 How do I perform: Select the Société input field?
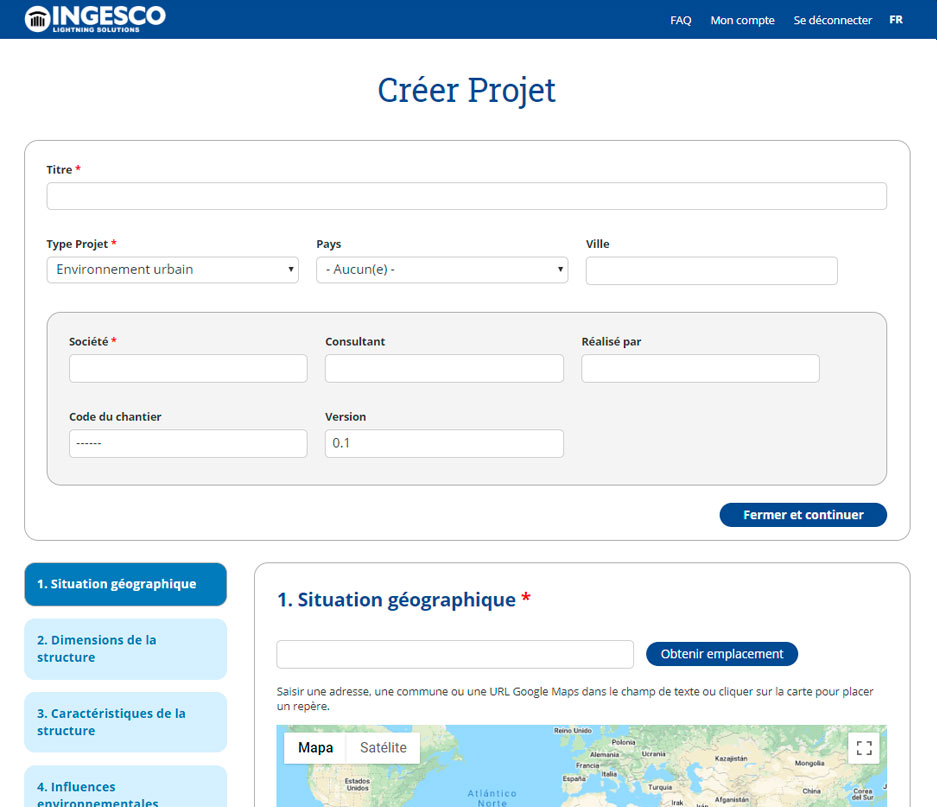[188, 368]
